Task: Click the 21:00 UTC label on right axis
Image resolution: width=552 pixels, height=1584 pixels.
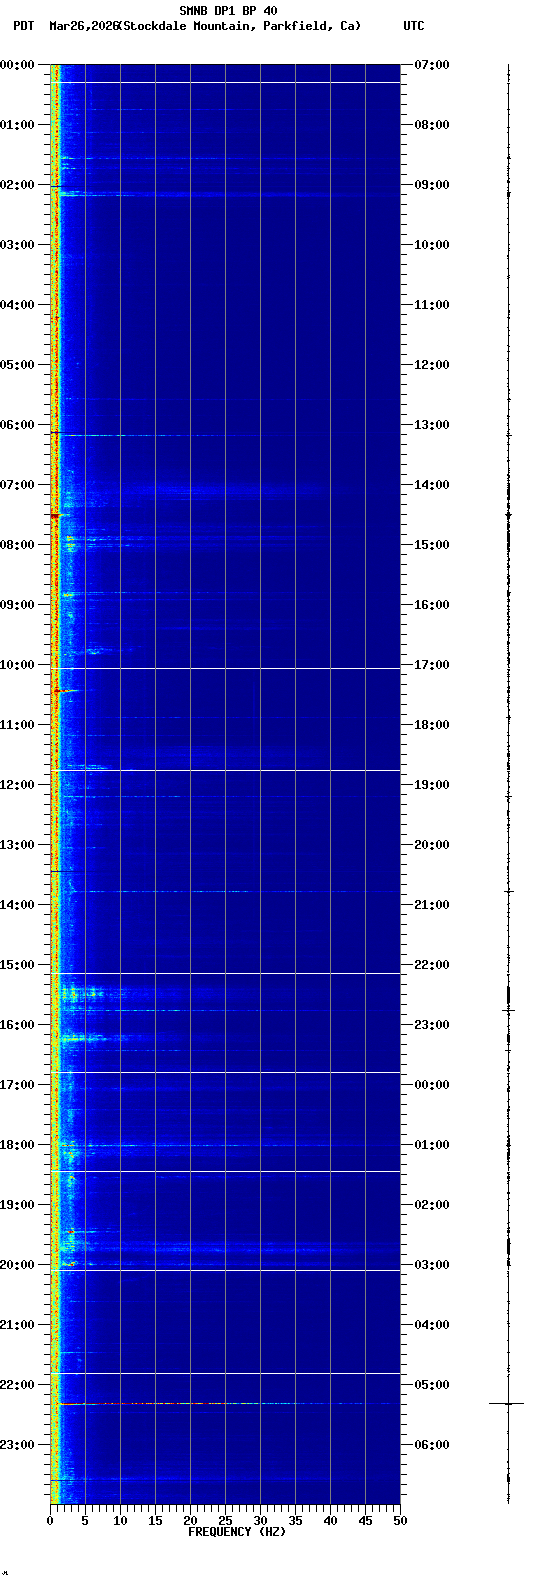Action: pos(432,904)
